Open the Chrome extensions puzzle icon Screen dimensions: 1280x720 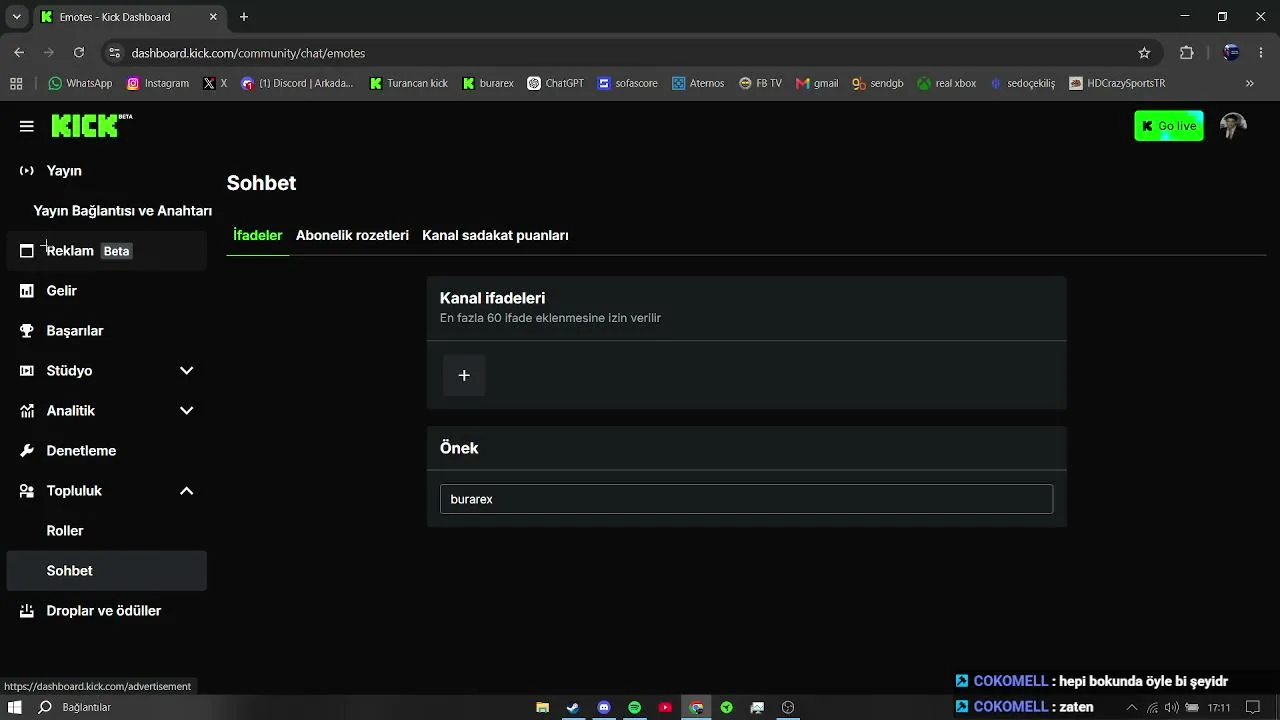[x=1187, y=53]
